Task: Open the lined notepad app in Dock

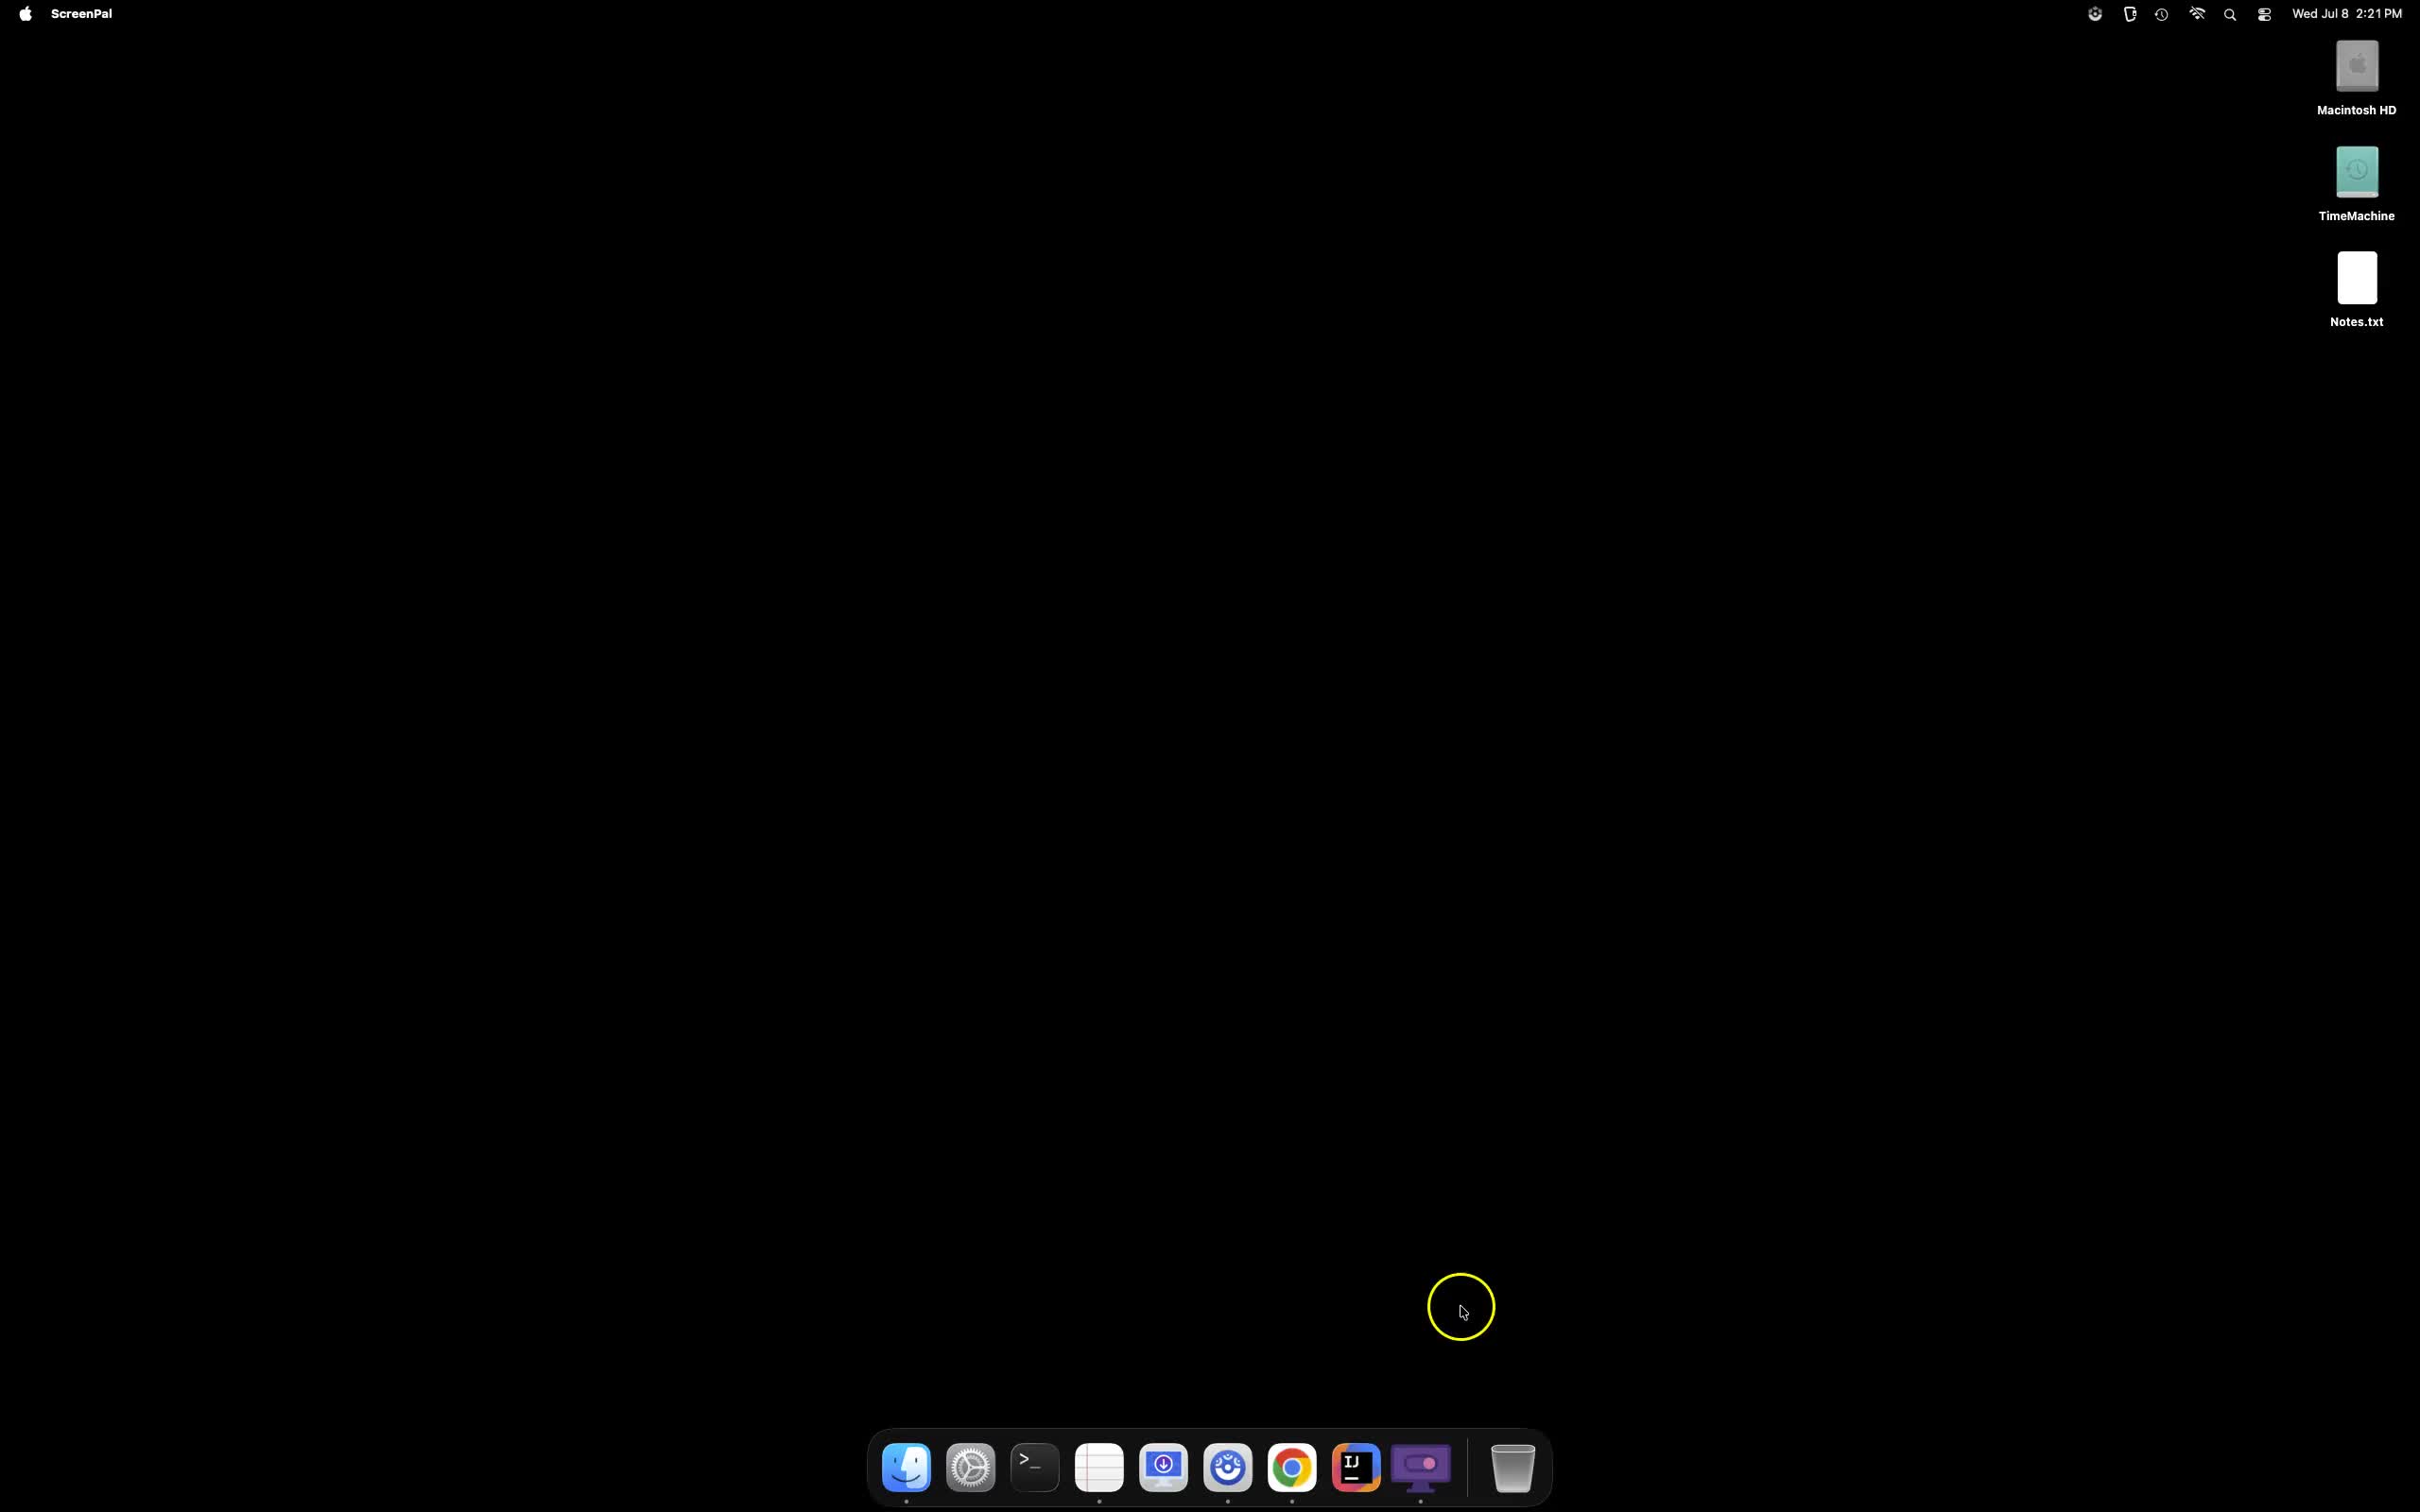Action: 1099,1467
